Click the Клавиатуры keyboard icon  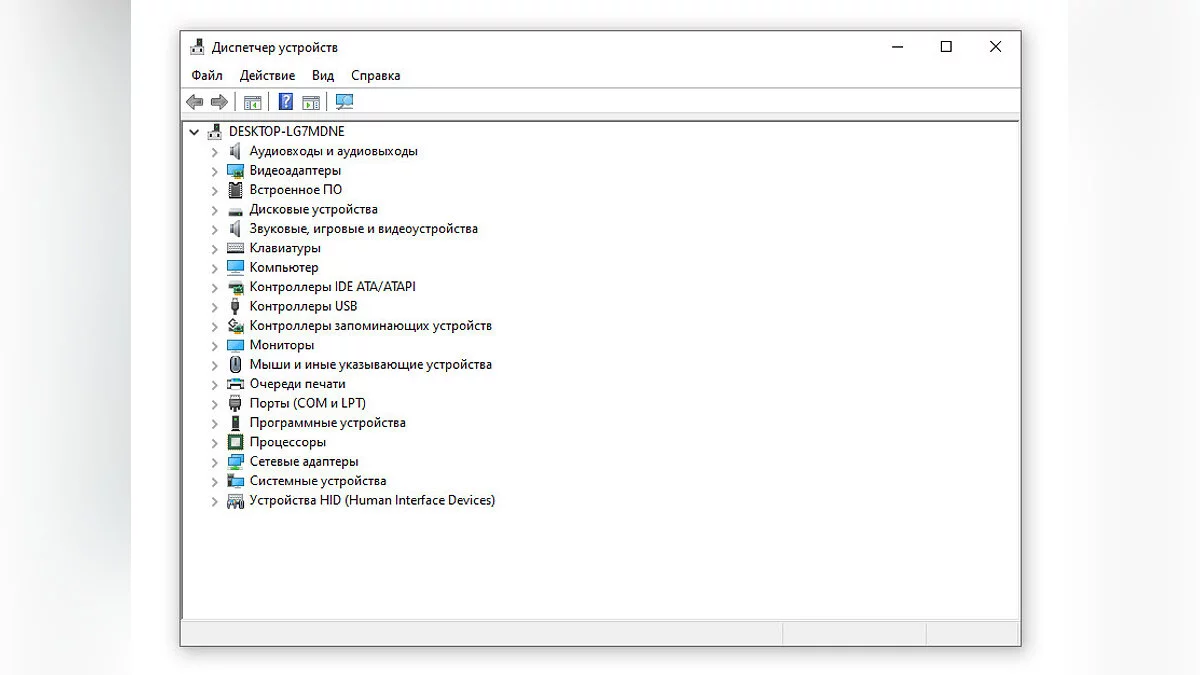click(x=235, y=248)
